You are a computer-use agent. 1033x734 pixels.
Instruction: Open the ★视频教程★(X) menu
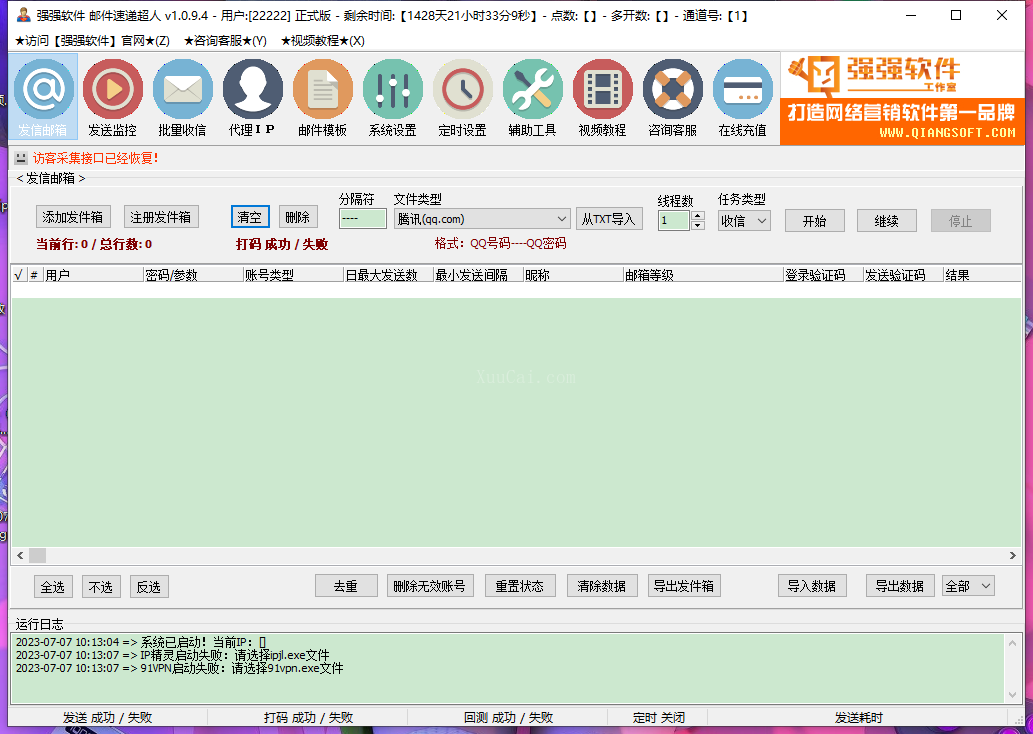click(x=322, y=41)
